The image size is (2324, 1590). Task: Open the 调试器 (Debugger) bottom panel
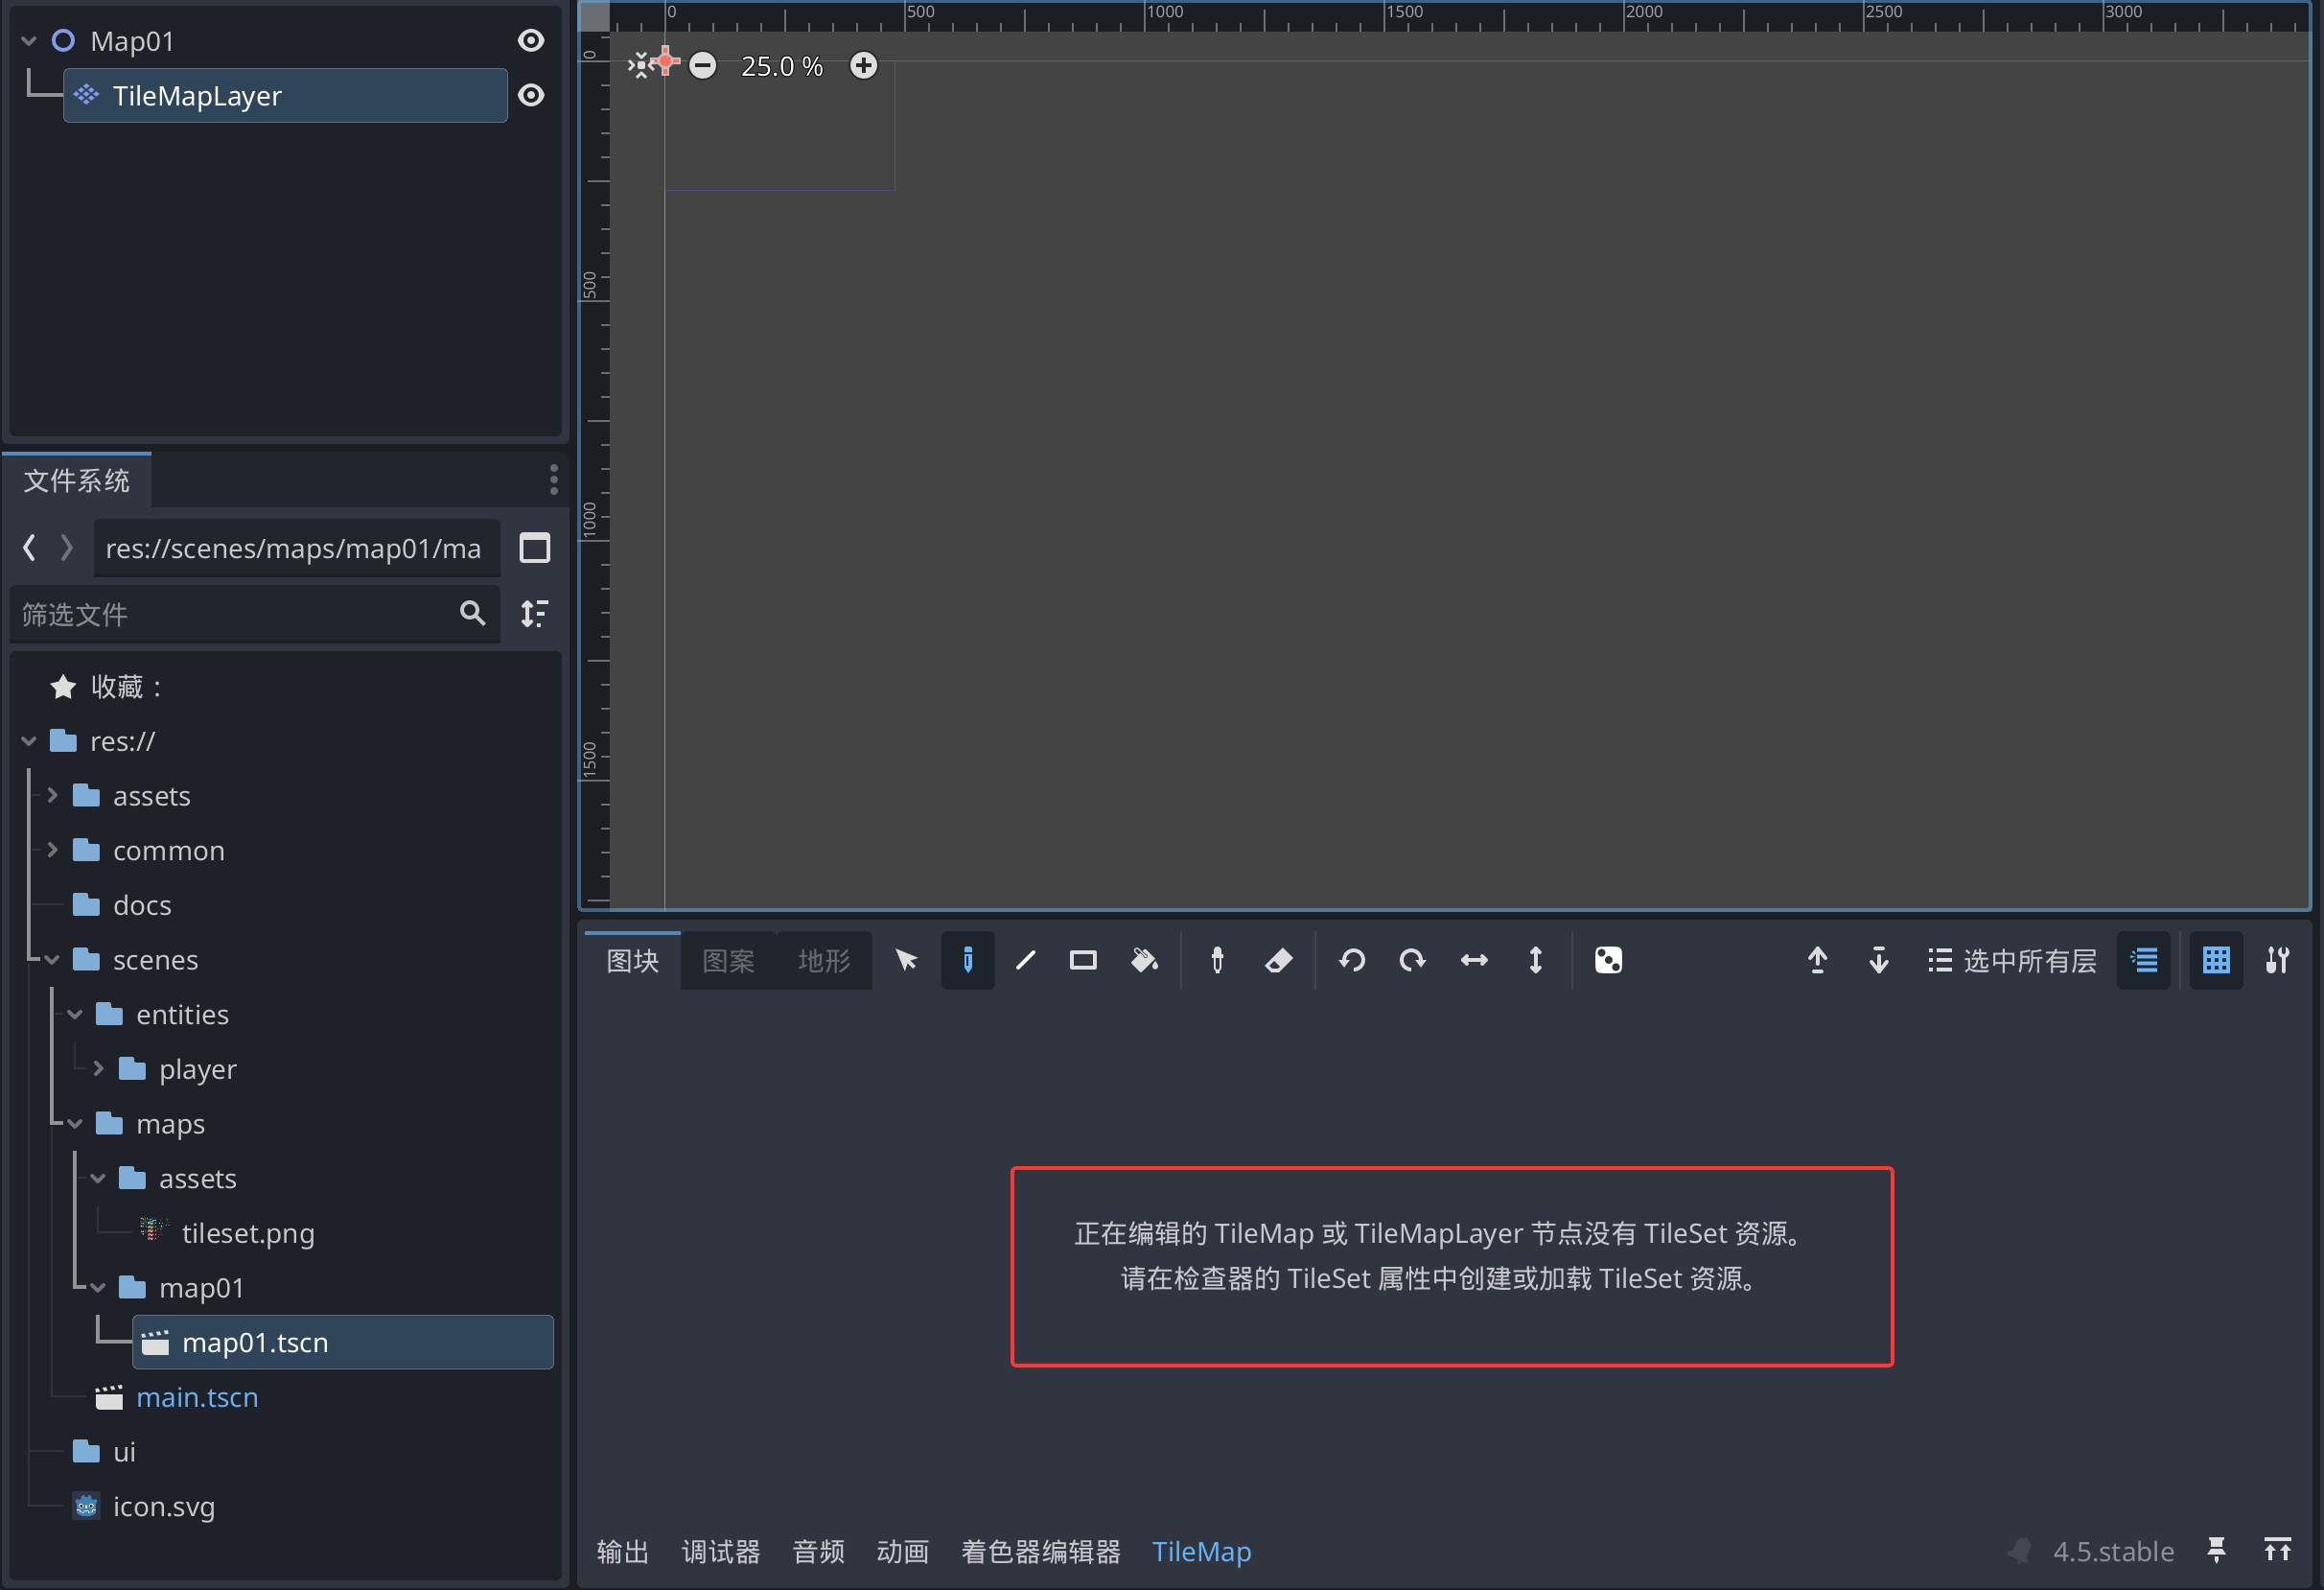[x=721, y=1551]
